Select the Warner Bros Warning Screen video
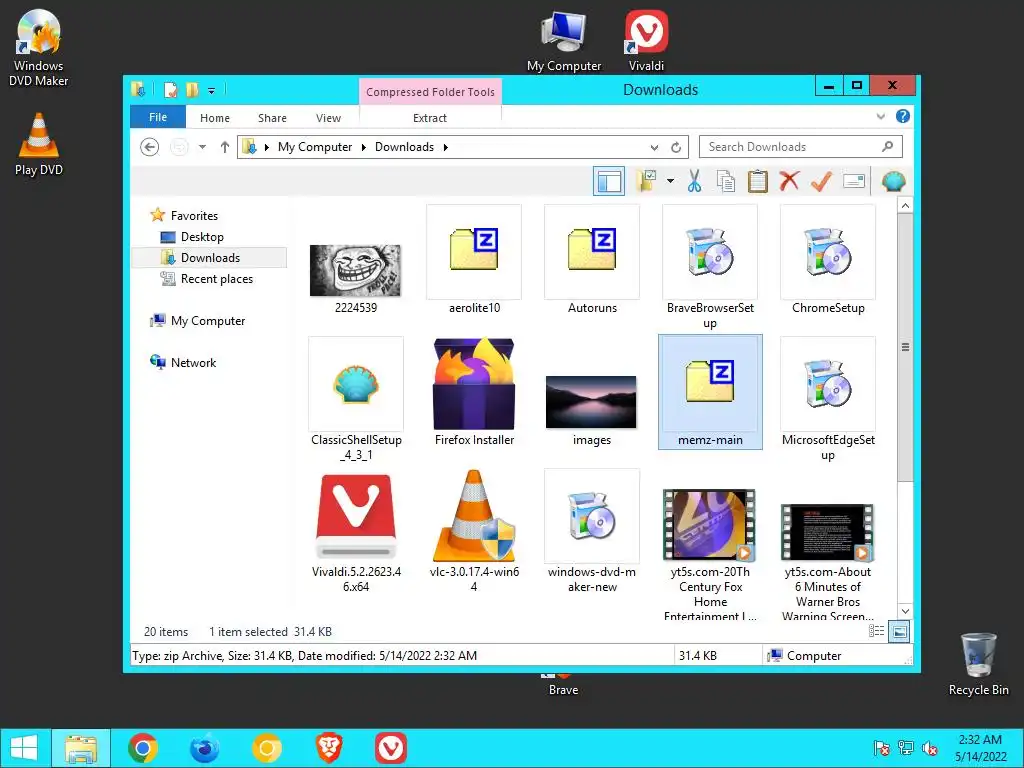This screenshot has width=1024, height=768. (x=828, y=562)
